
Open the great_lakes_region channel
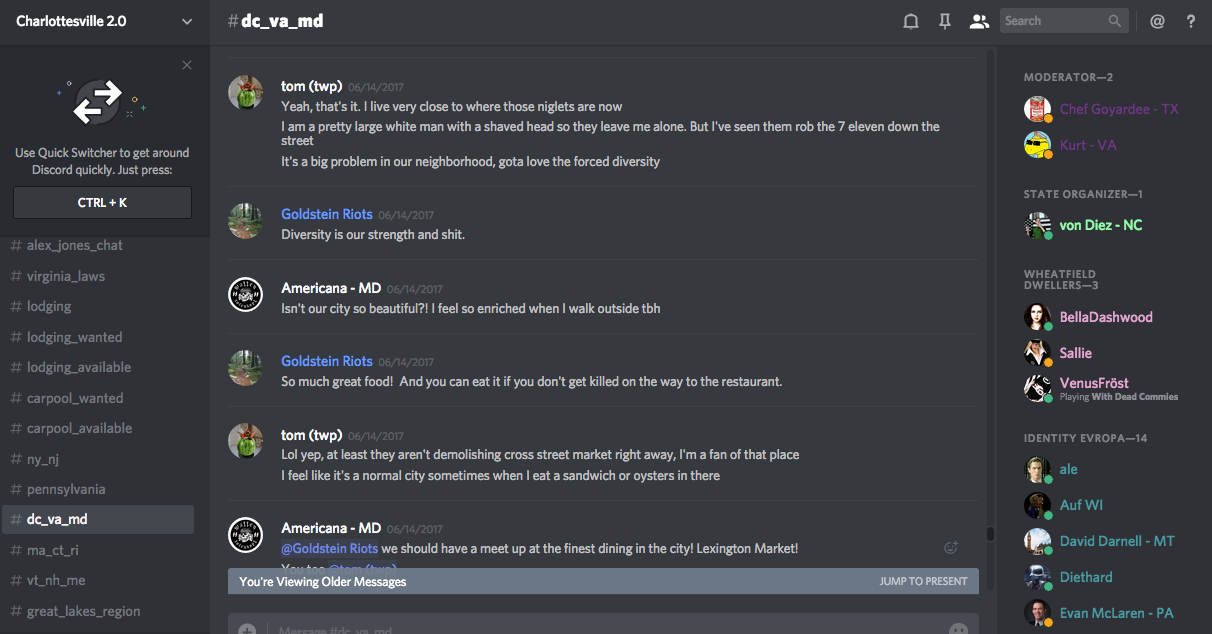click(x=84, y=611)
